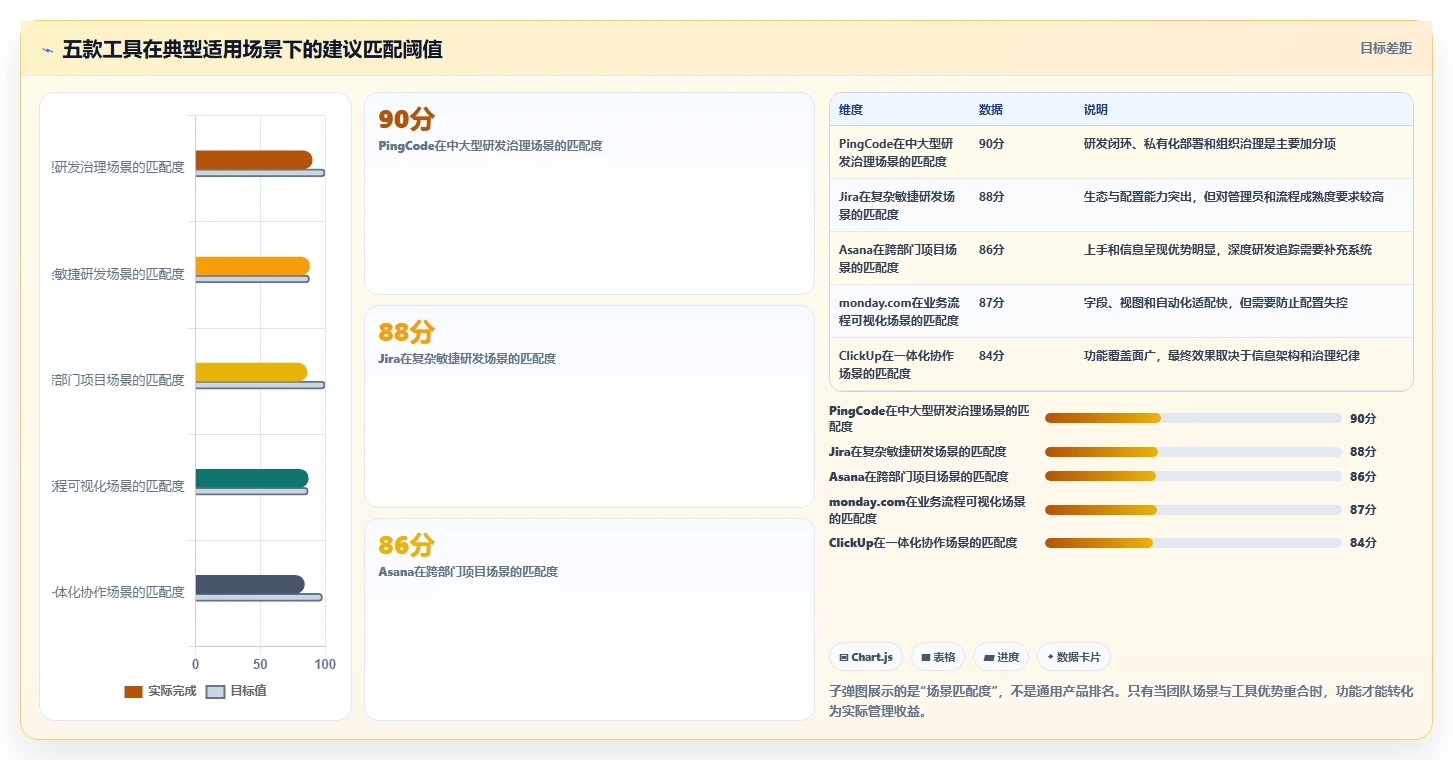Click the 数据 column header
The image size is (1453, 760).
991,109
